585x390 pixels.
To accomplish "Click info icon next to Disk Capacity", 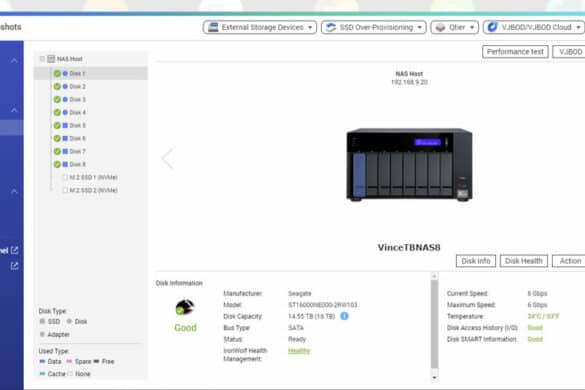I will pos(344,316).
